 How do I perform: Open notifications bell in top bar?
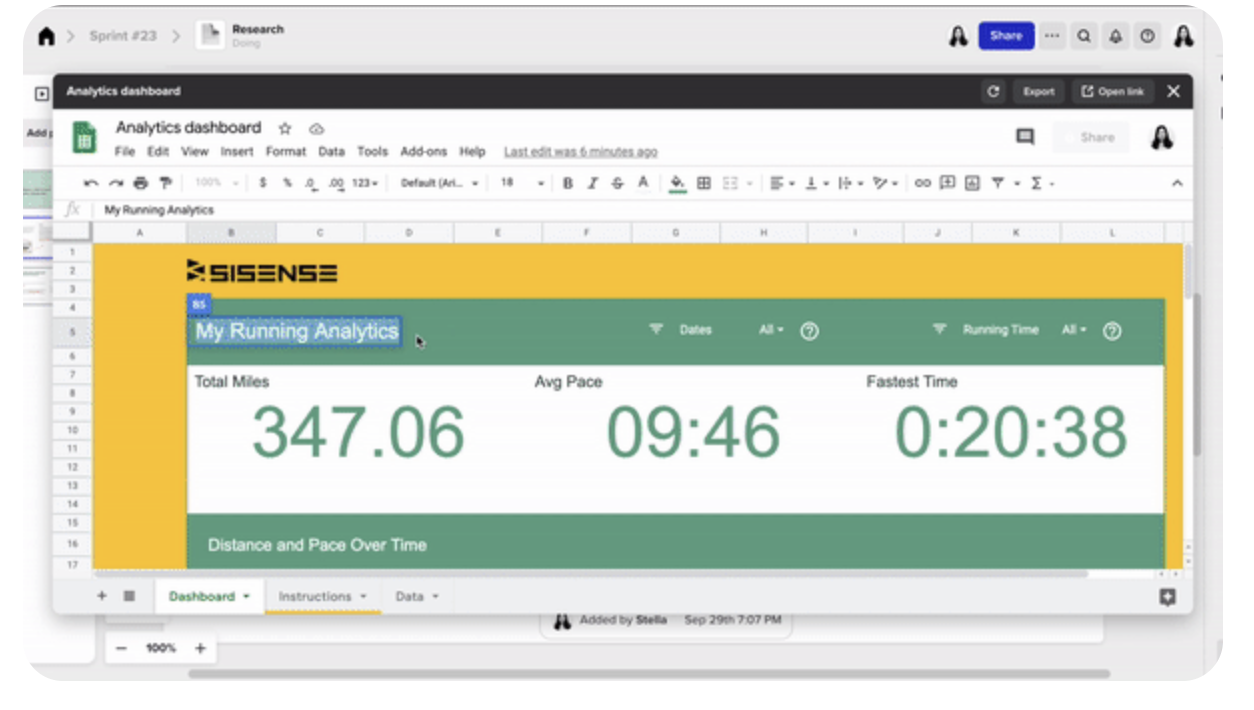[x=1116, y=36]
